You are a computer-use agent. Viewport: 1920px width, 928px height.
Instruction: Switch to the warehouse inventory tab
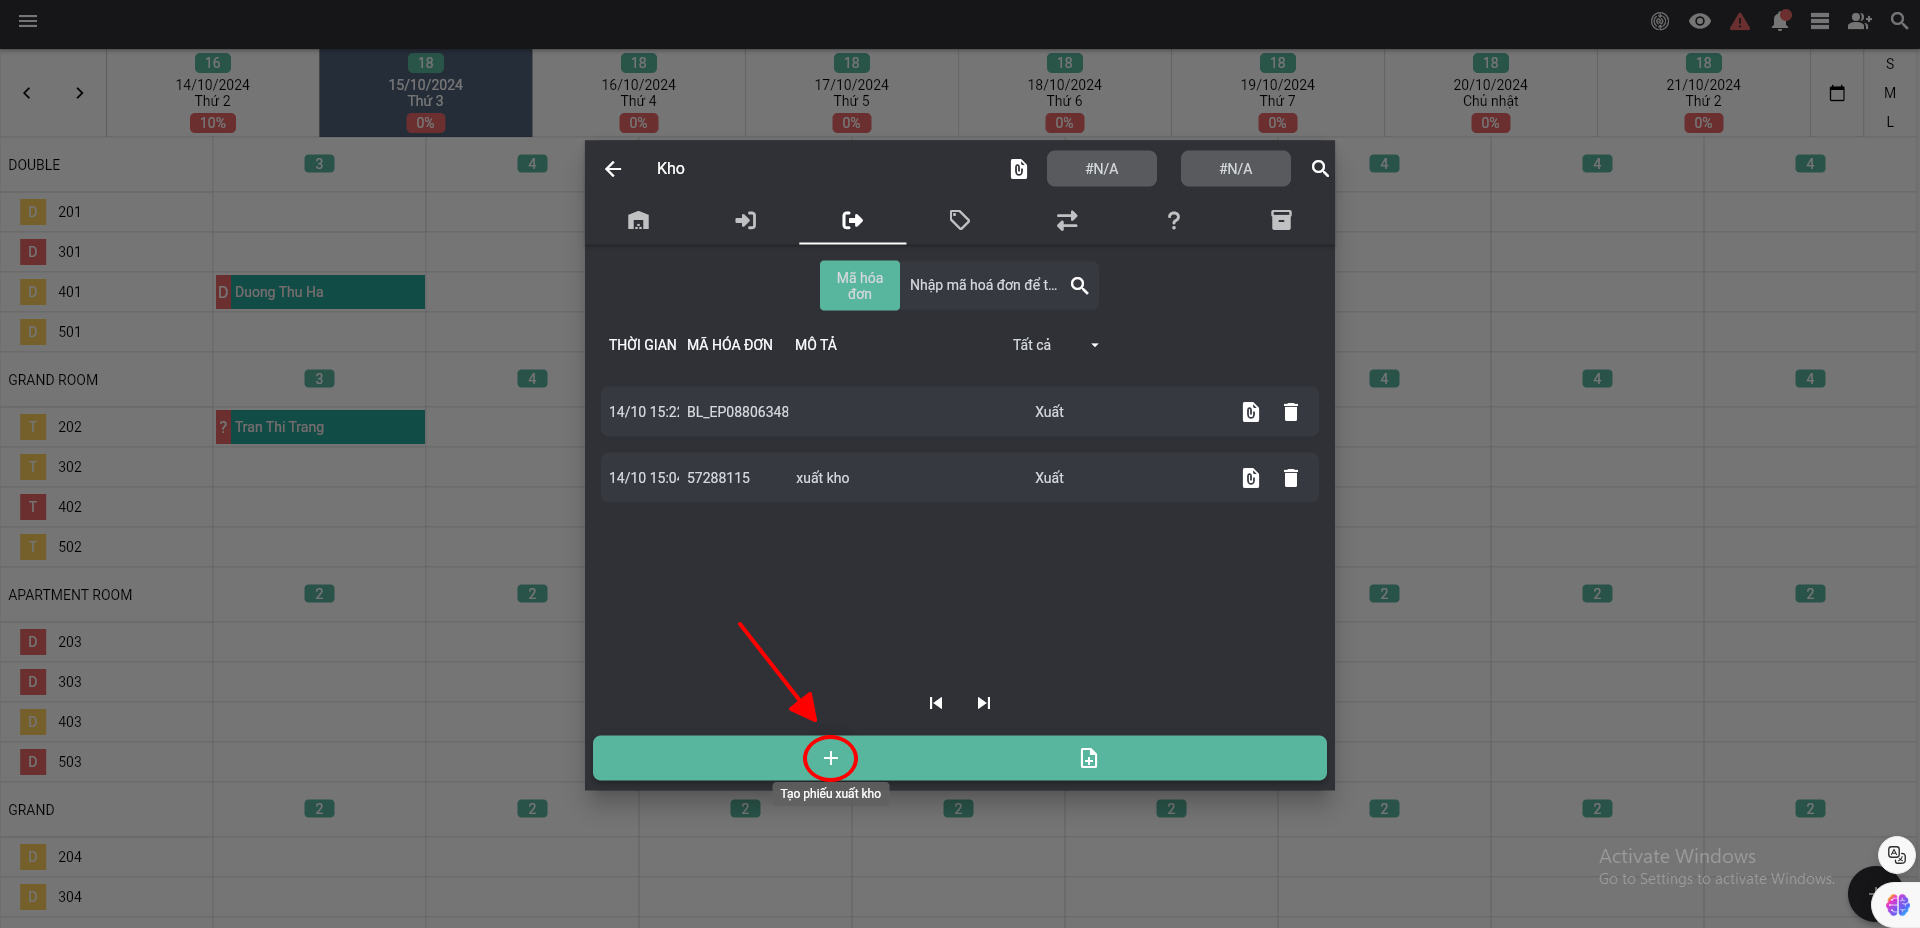[638, 220]
